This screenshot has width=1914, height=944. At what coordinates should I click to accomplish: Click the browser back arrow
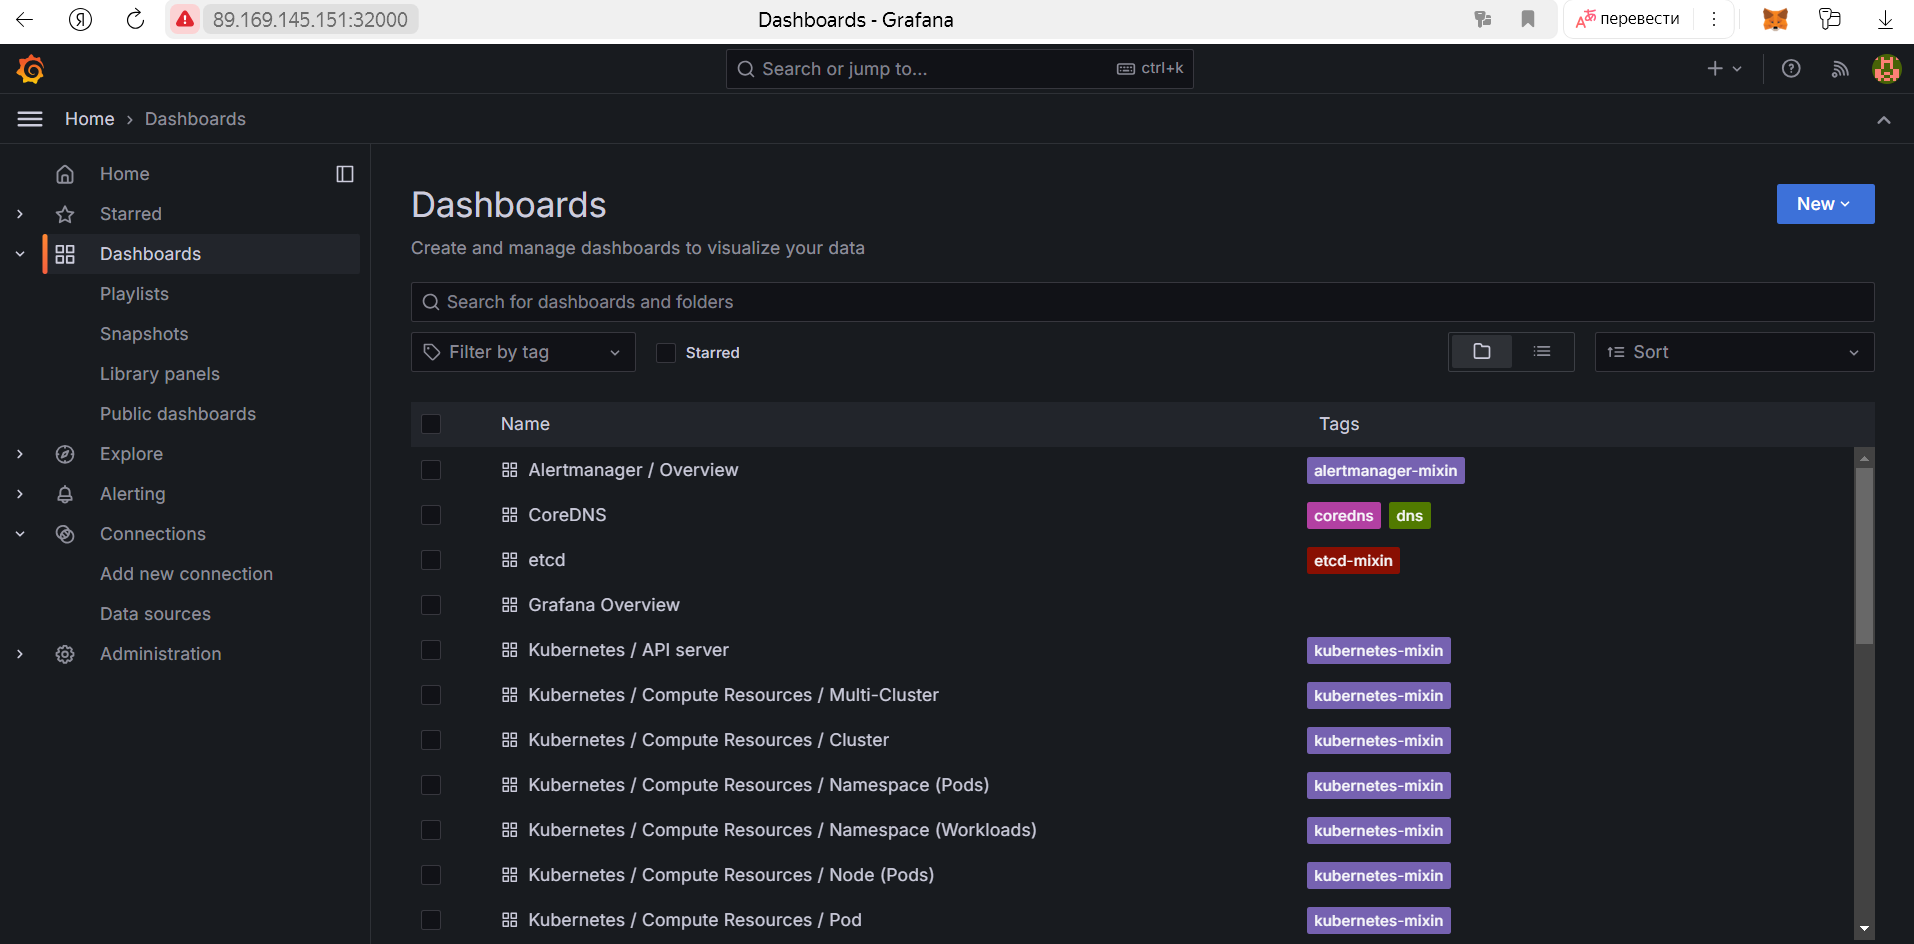25,19
